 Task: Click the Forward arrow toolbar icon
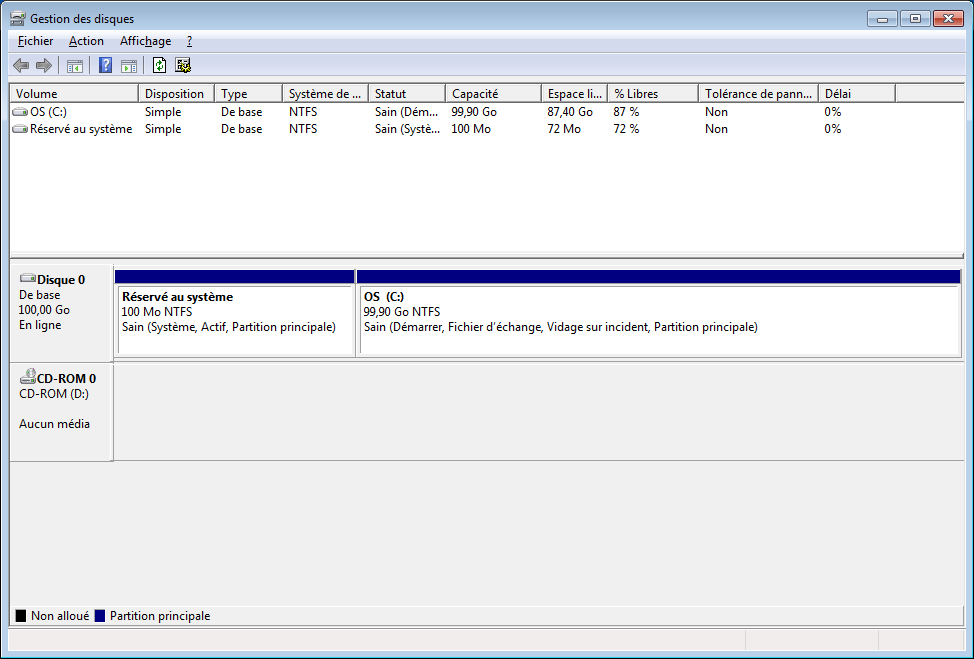coord(43,65)
